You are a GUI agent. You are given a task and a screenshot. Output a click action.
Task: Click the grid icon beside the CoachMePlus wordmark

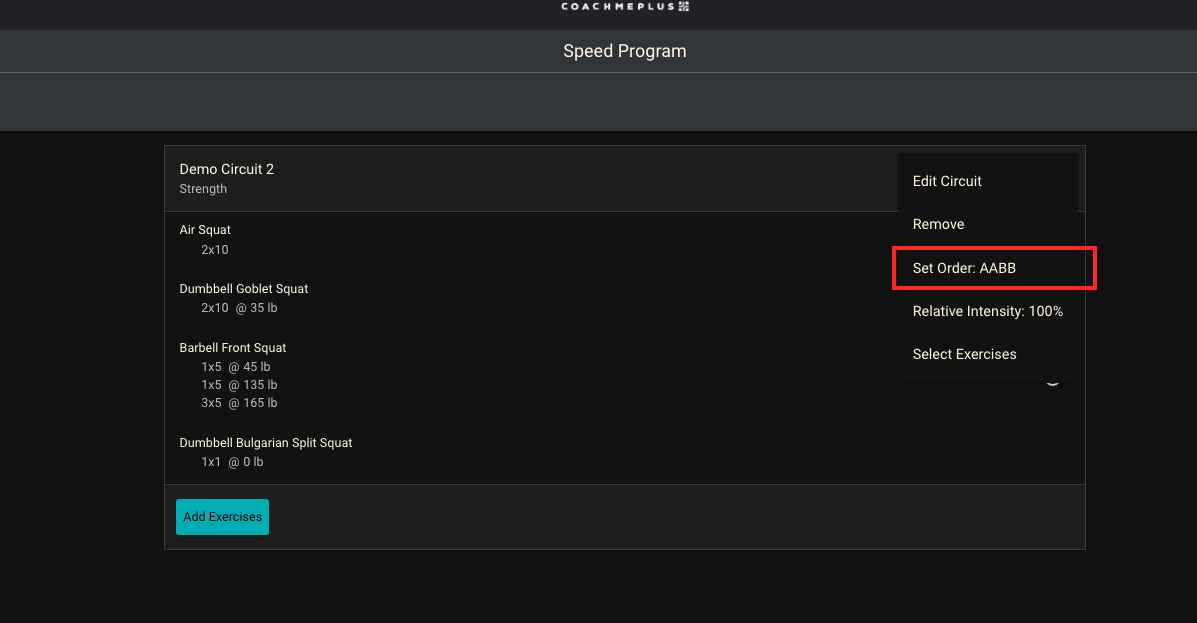pyautogui.click(x=683, y=7)
